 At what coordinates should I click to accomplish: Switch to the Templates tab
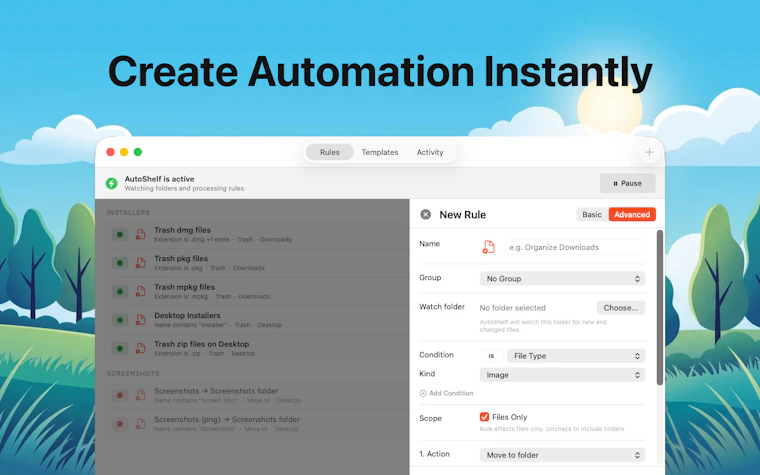(x=380, y=152)
